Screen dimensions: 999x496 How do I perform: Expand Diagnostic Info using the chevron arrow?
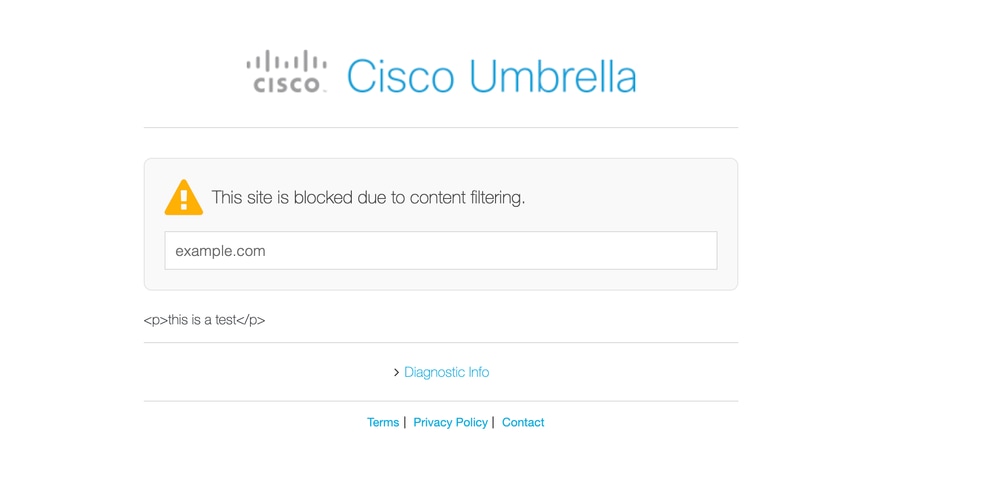pyautogui.click(x=396, y=373)
